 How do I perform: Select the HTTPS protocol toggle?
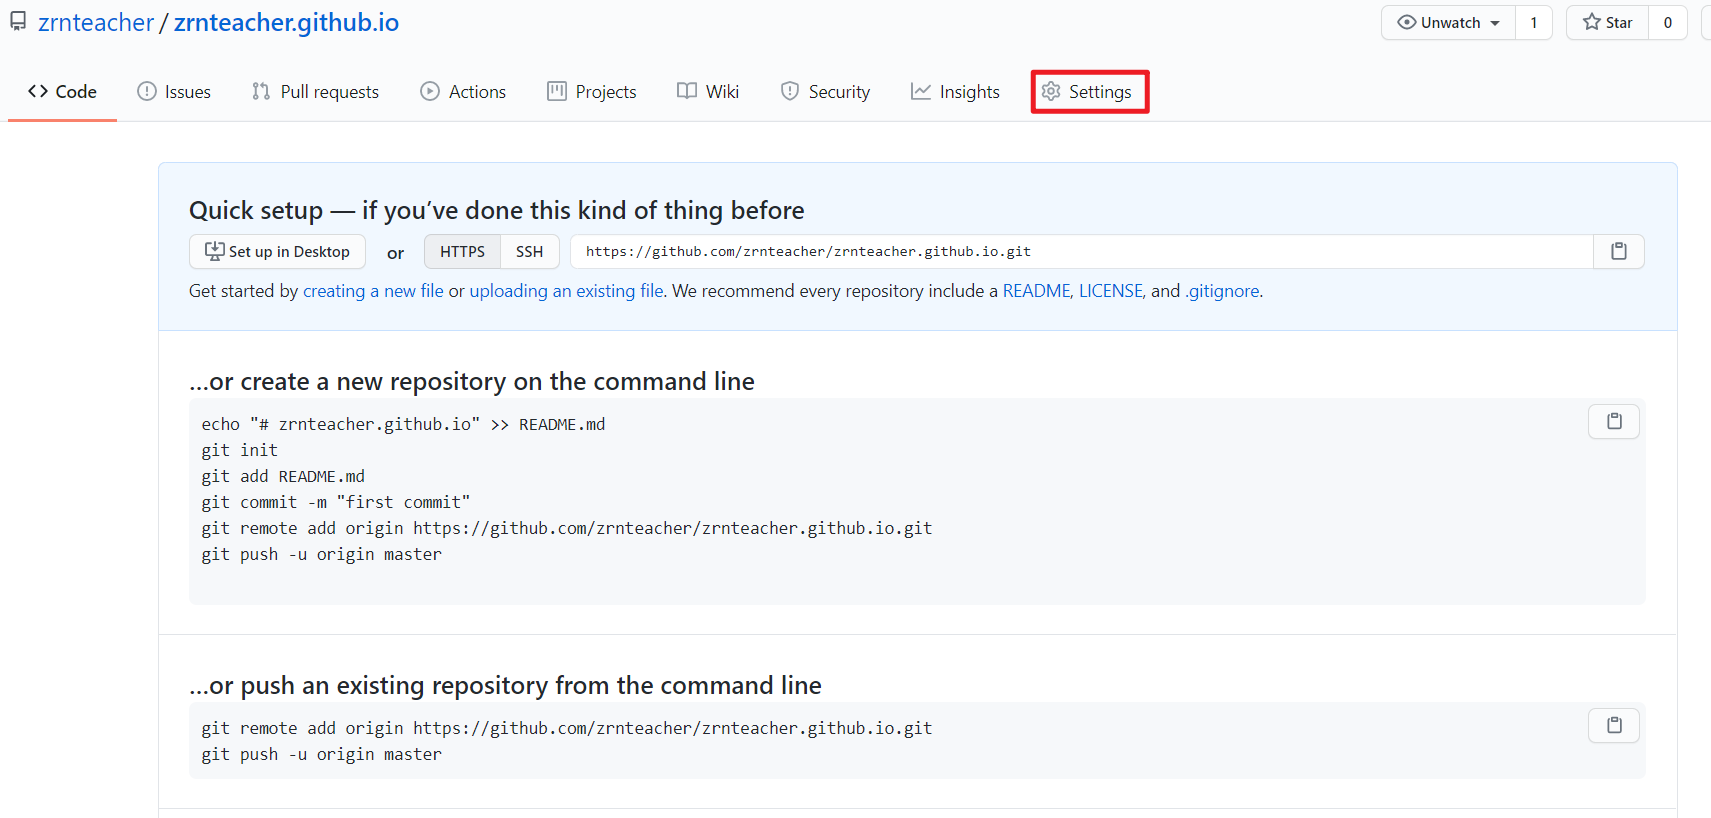(x=462, y=252)
